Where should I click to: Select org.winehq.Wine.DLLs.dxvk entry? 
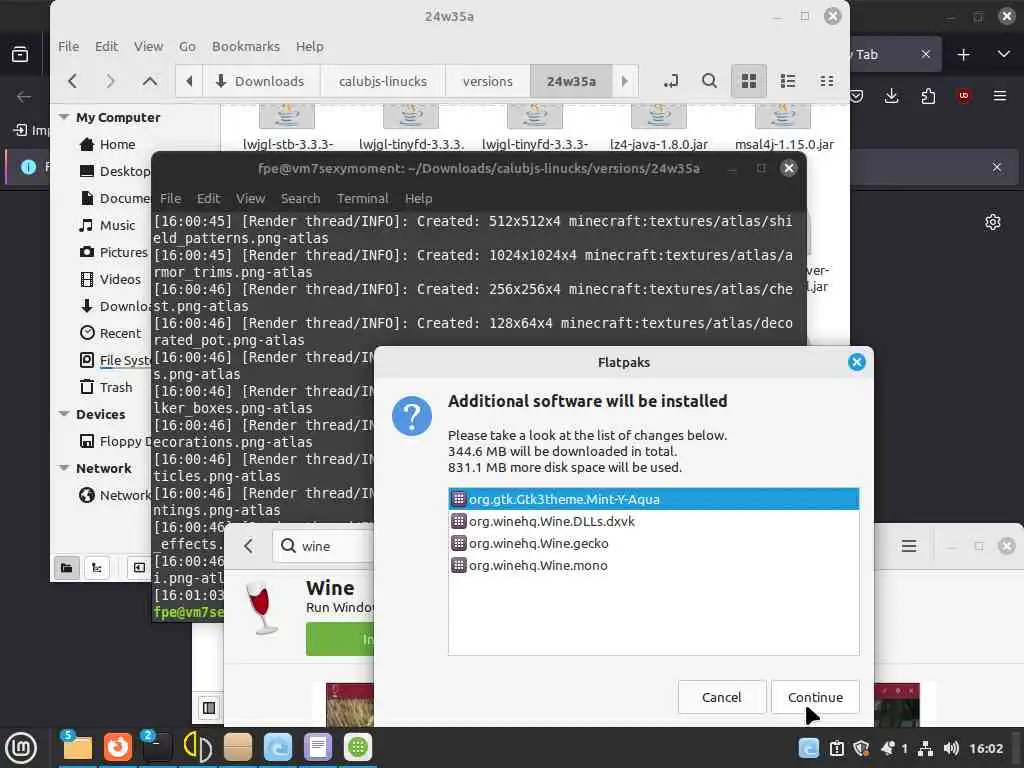[654, 521]
